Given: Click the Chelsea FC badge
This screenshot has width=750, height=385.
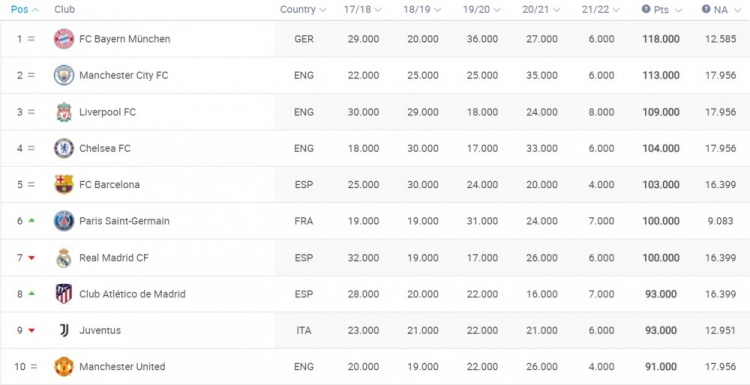Looking at the screenshot, I should click(x=64, y=148).
